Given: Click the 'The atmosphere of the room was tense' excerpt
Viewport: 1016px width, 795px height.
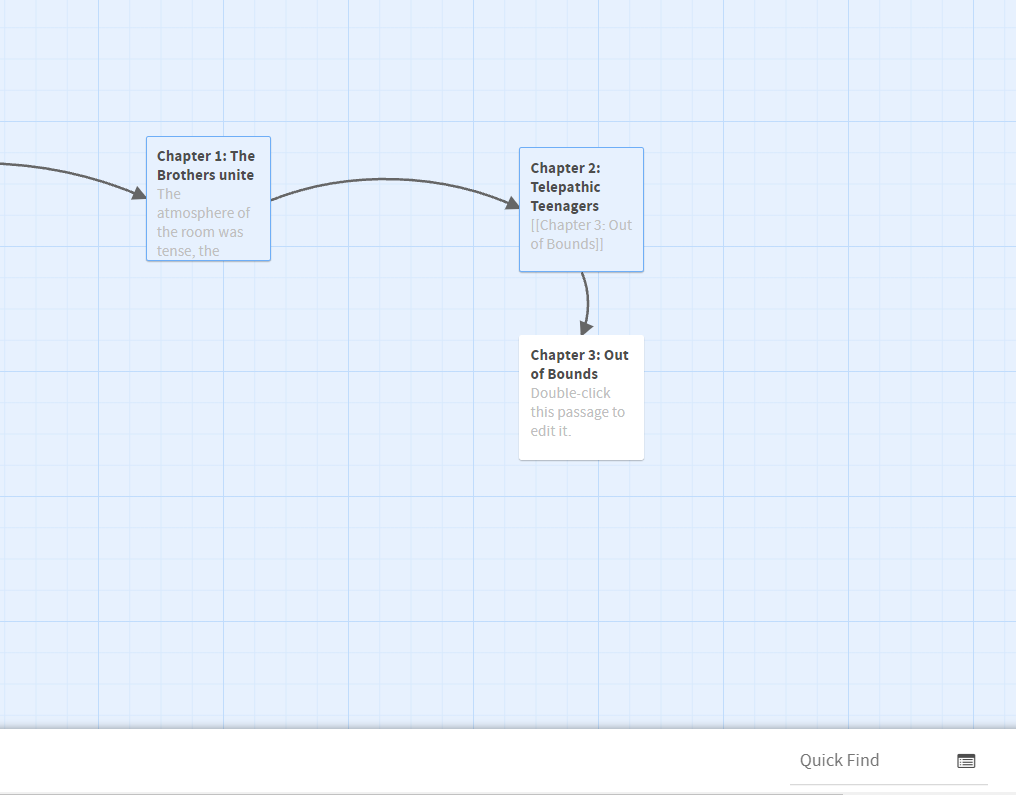Looking at the screenshot, I should (x=203, y=222).
